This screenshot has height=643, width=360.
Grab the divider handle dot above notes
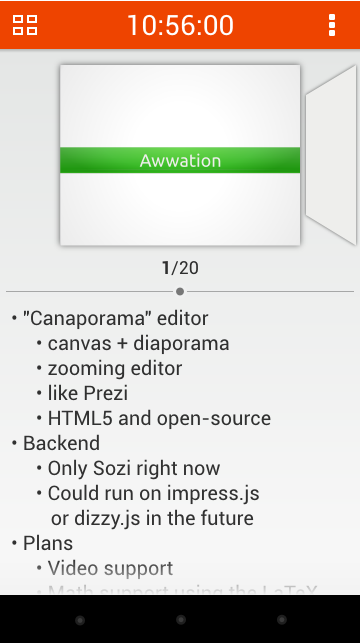click(180, 292)
